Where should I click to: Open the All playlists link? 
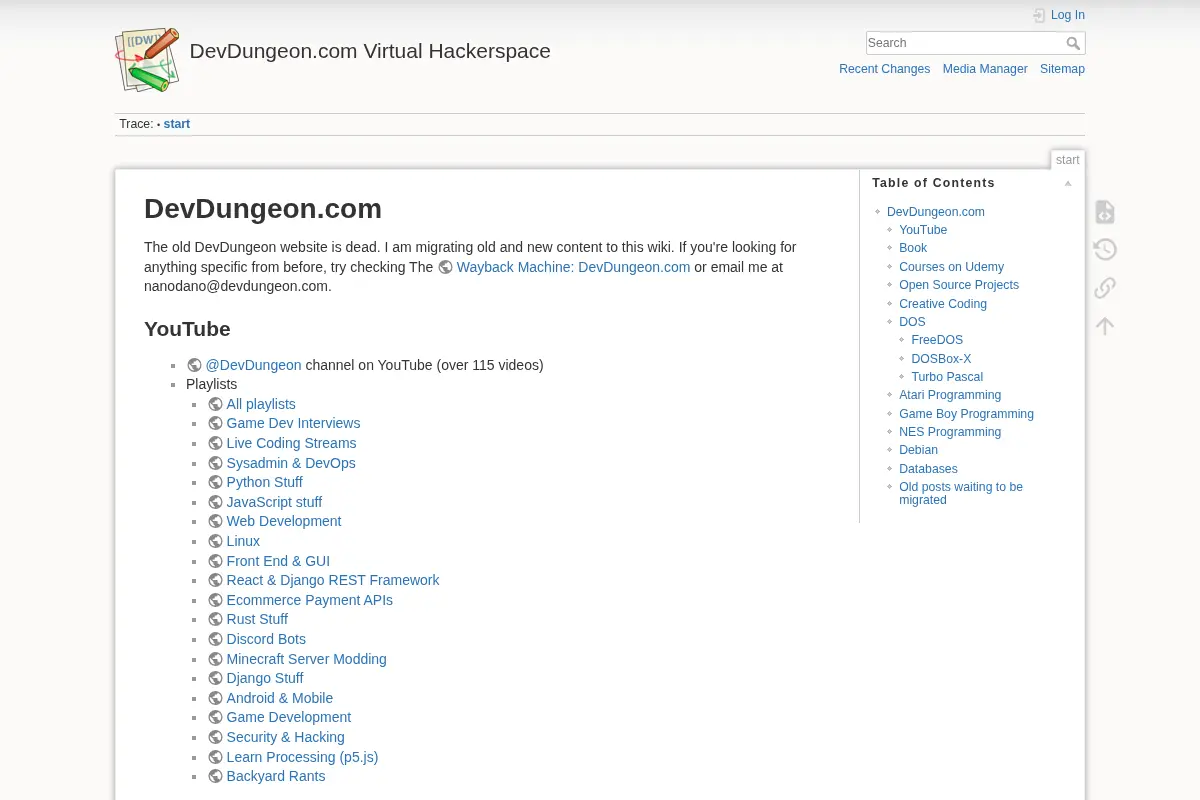[x=261, y=404]
